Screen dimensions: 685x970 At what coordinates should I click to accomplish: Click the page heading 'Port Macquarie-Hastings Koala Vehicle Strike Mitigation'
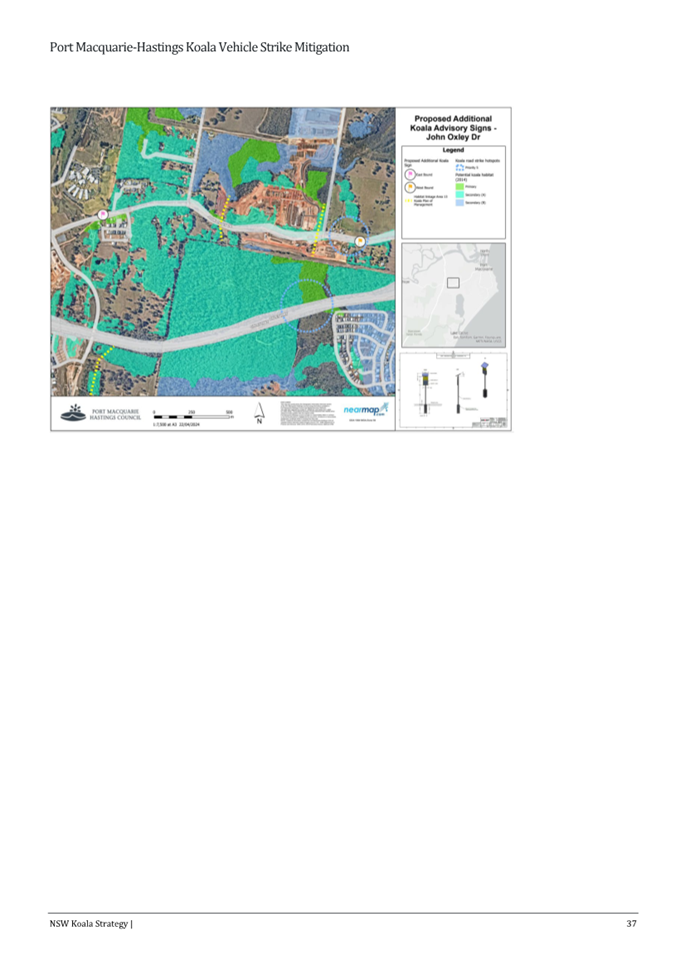199,48
